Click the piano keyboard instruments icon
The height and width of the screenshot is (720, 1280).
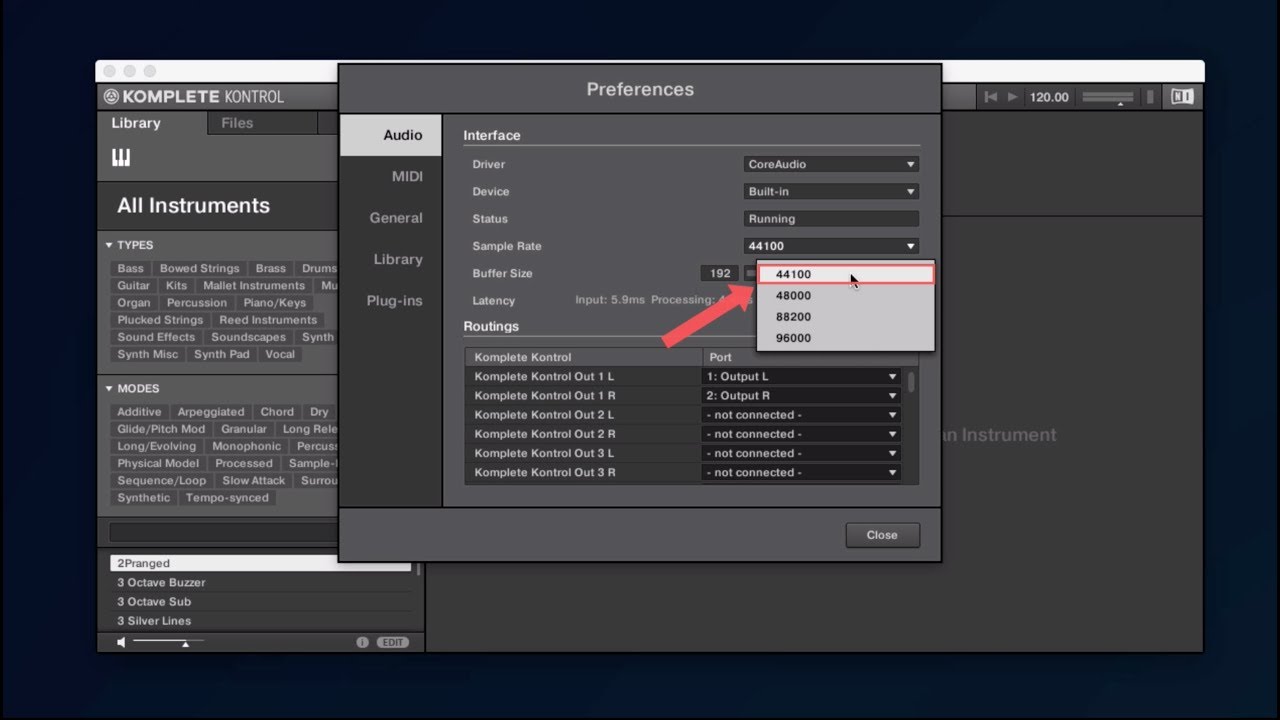121,158
